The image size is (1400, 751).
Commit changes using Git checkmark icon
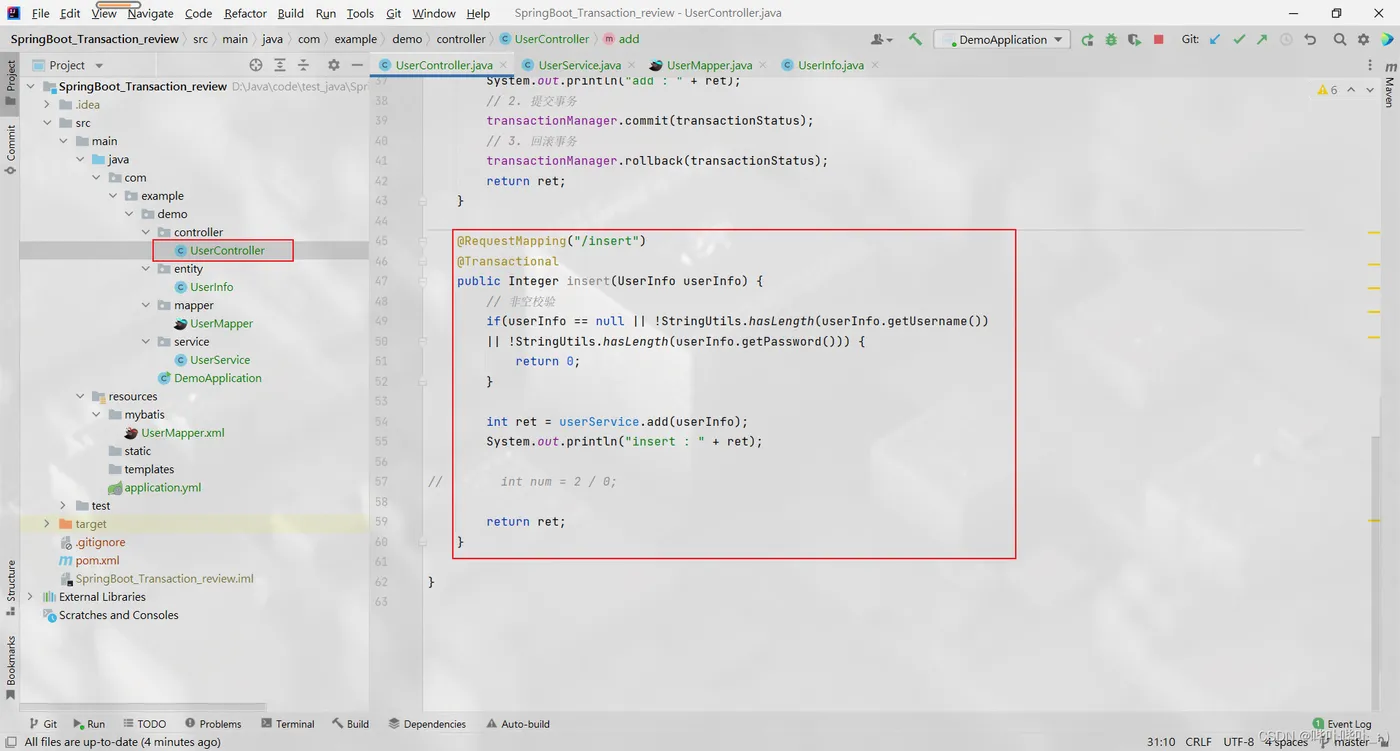[1239, 39]
